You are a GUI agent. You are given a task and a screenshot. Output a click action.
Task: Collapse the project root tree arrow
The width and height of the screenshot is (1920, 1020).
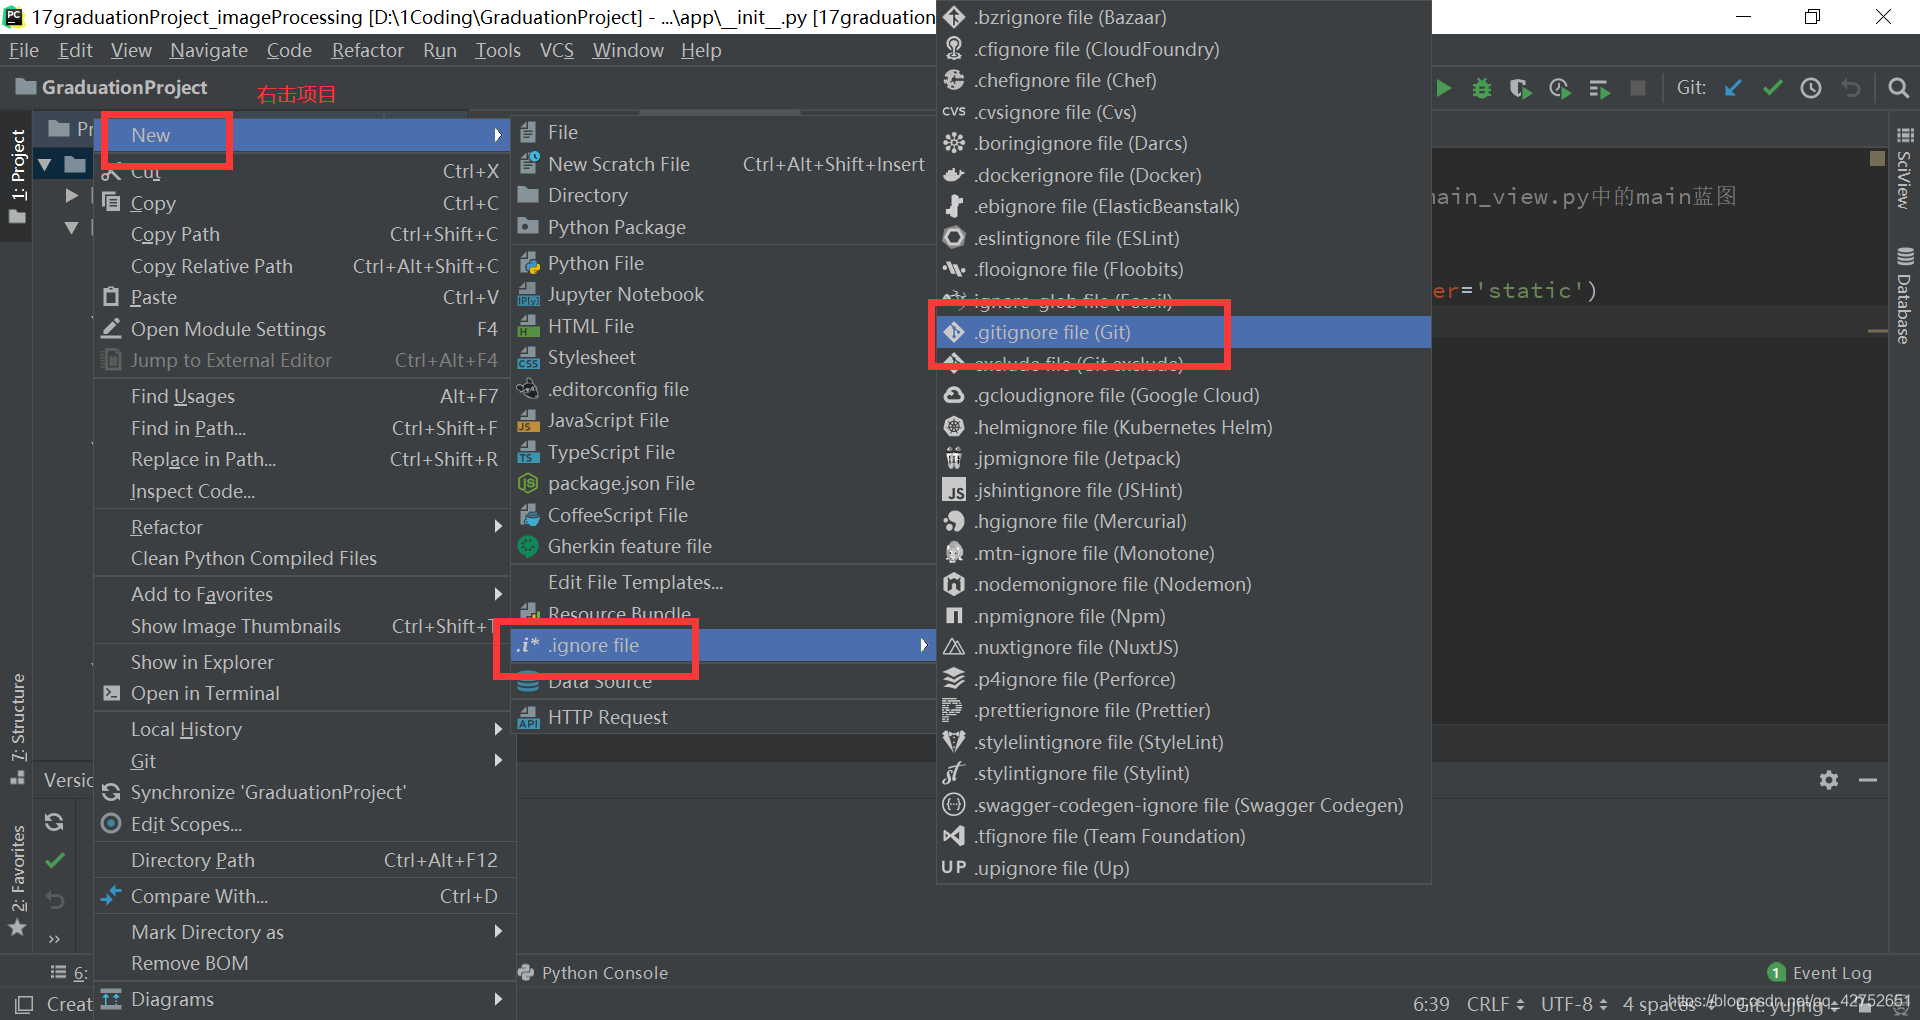[x=45, y=164]
